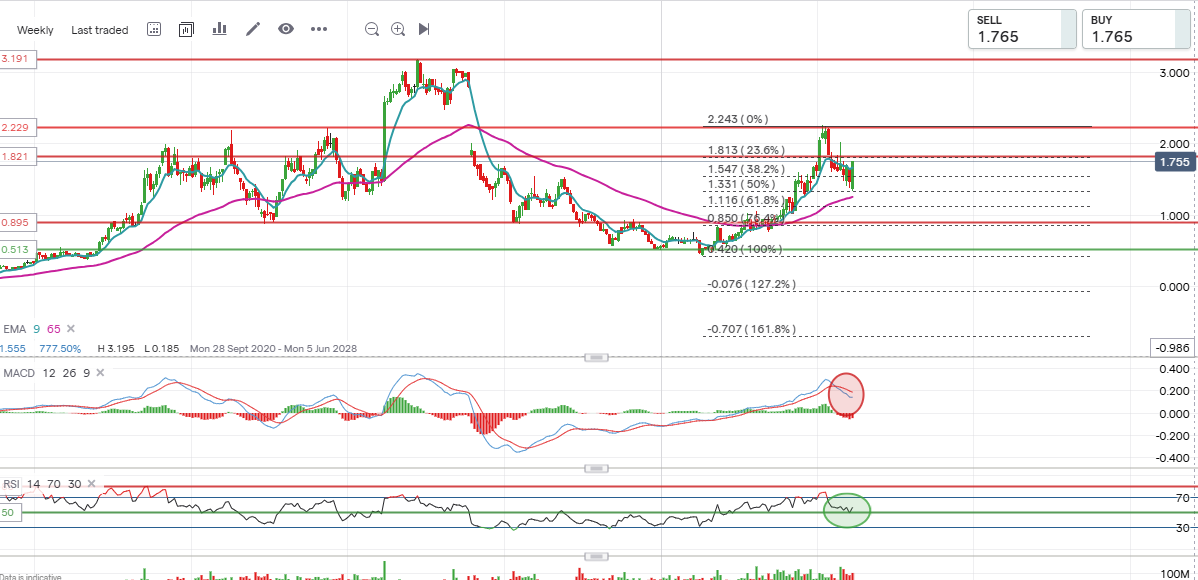1198x580 pixels.
Task: Select the 3.191 horizontal line price label
Action: coord(18,60)
